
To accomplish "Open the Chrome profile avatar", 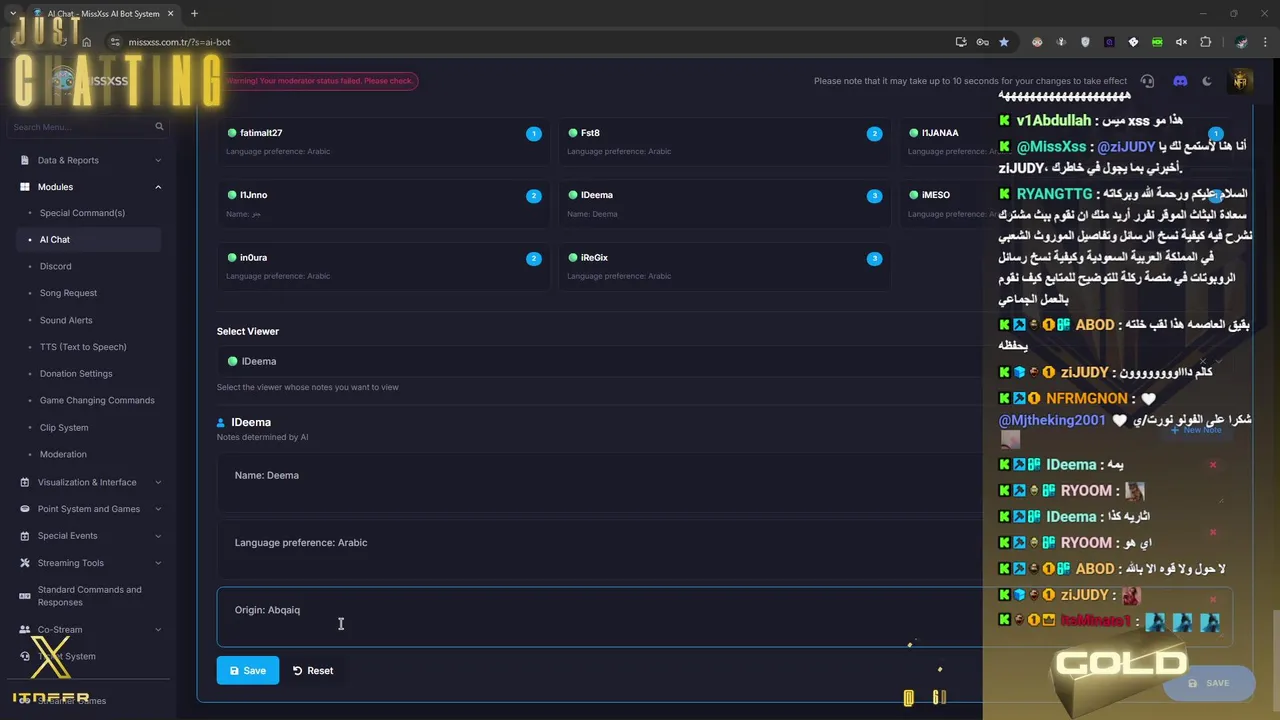I will click(1241, 42).
